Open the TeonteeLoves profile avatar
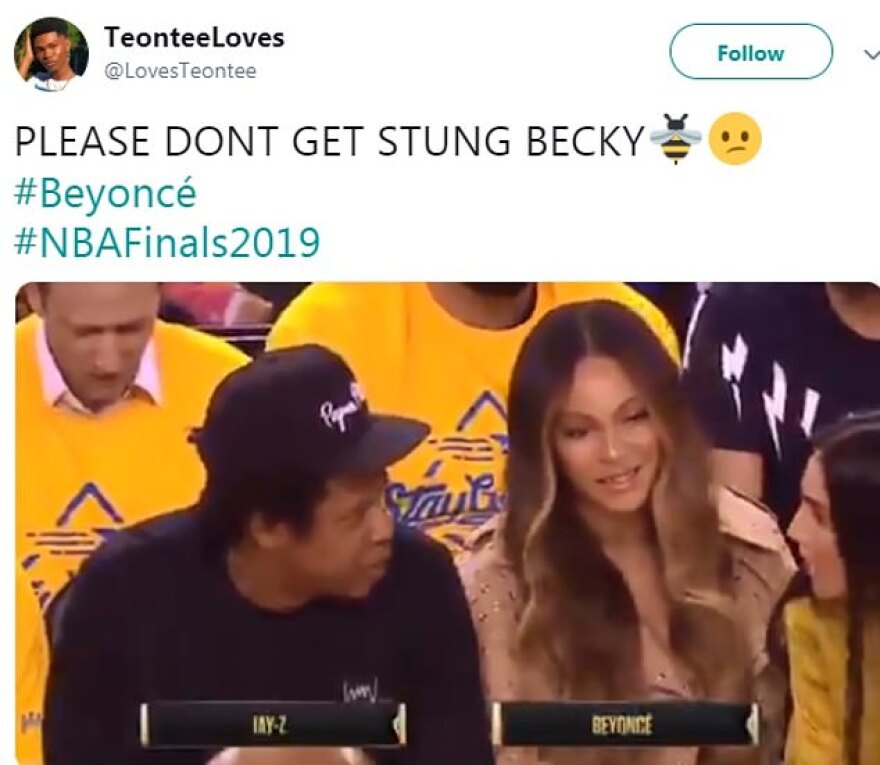The image size is (880, 765). tap(51, 54)
